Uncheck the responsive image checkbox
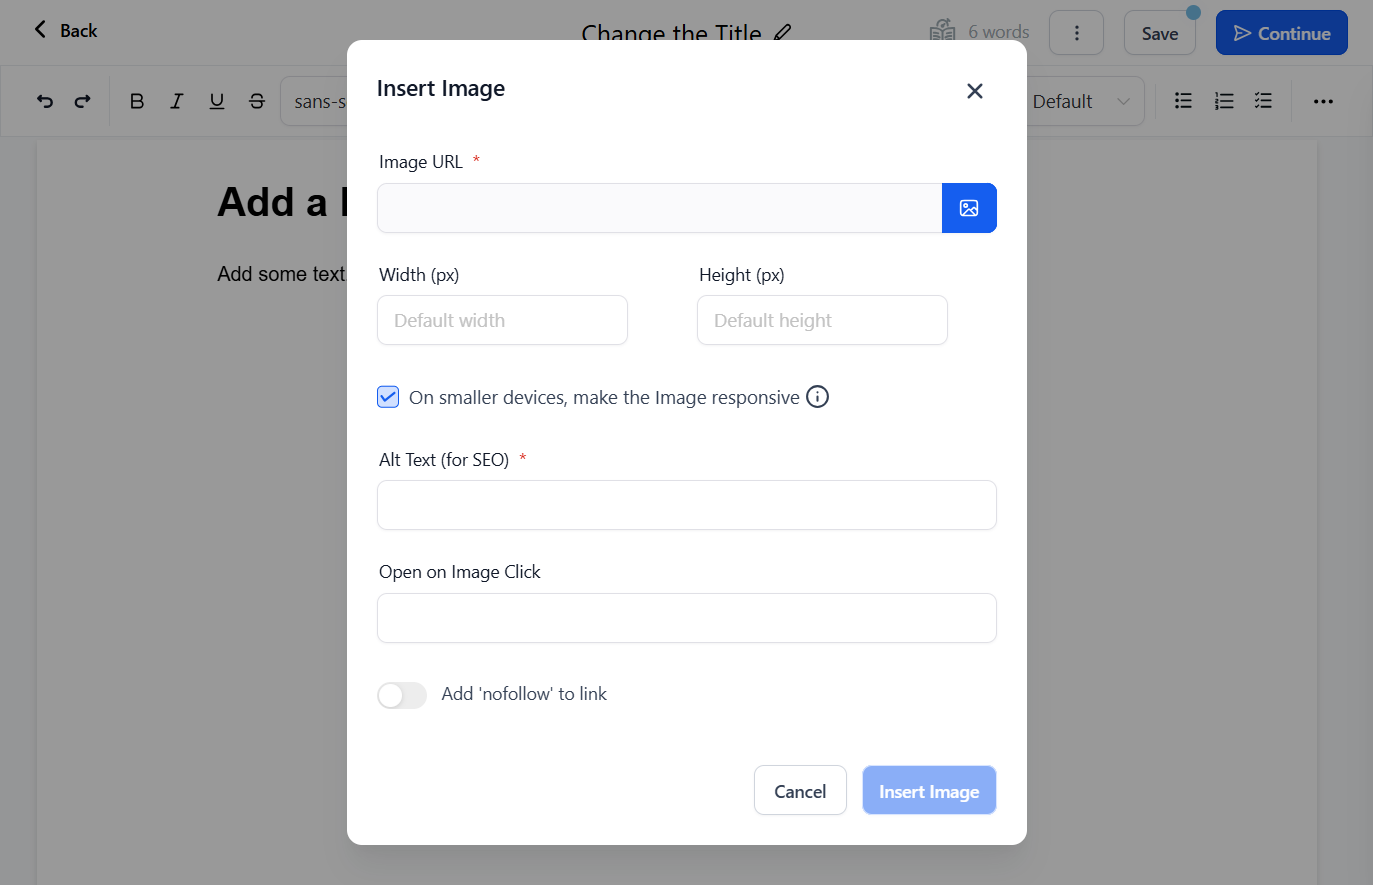 coord(388,397)
